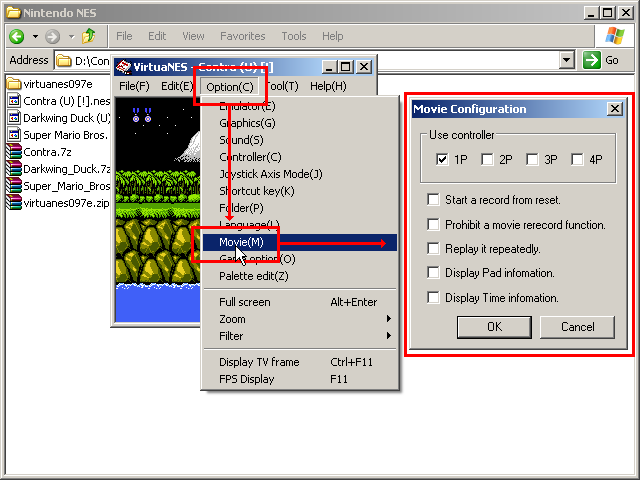Choose FPS Display menu entry
Screen dimensions: 640x480
tap(300, 379)
